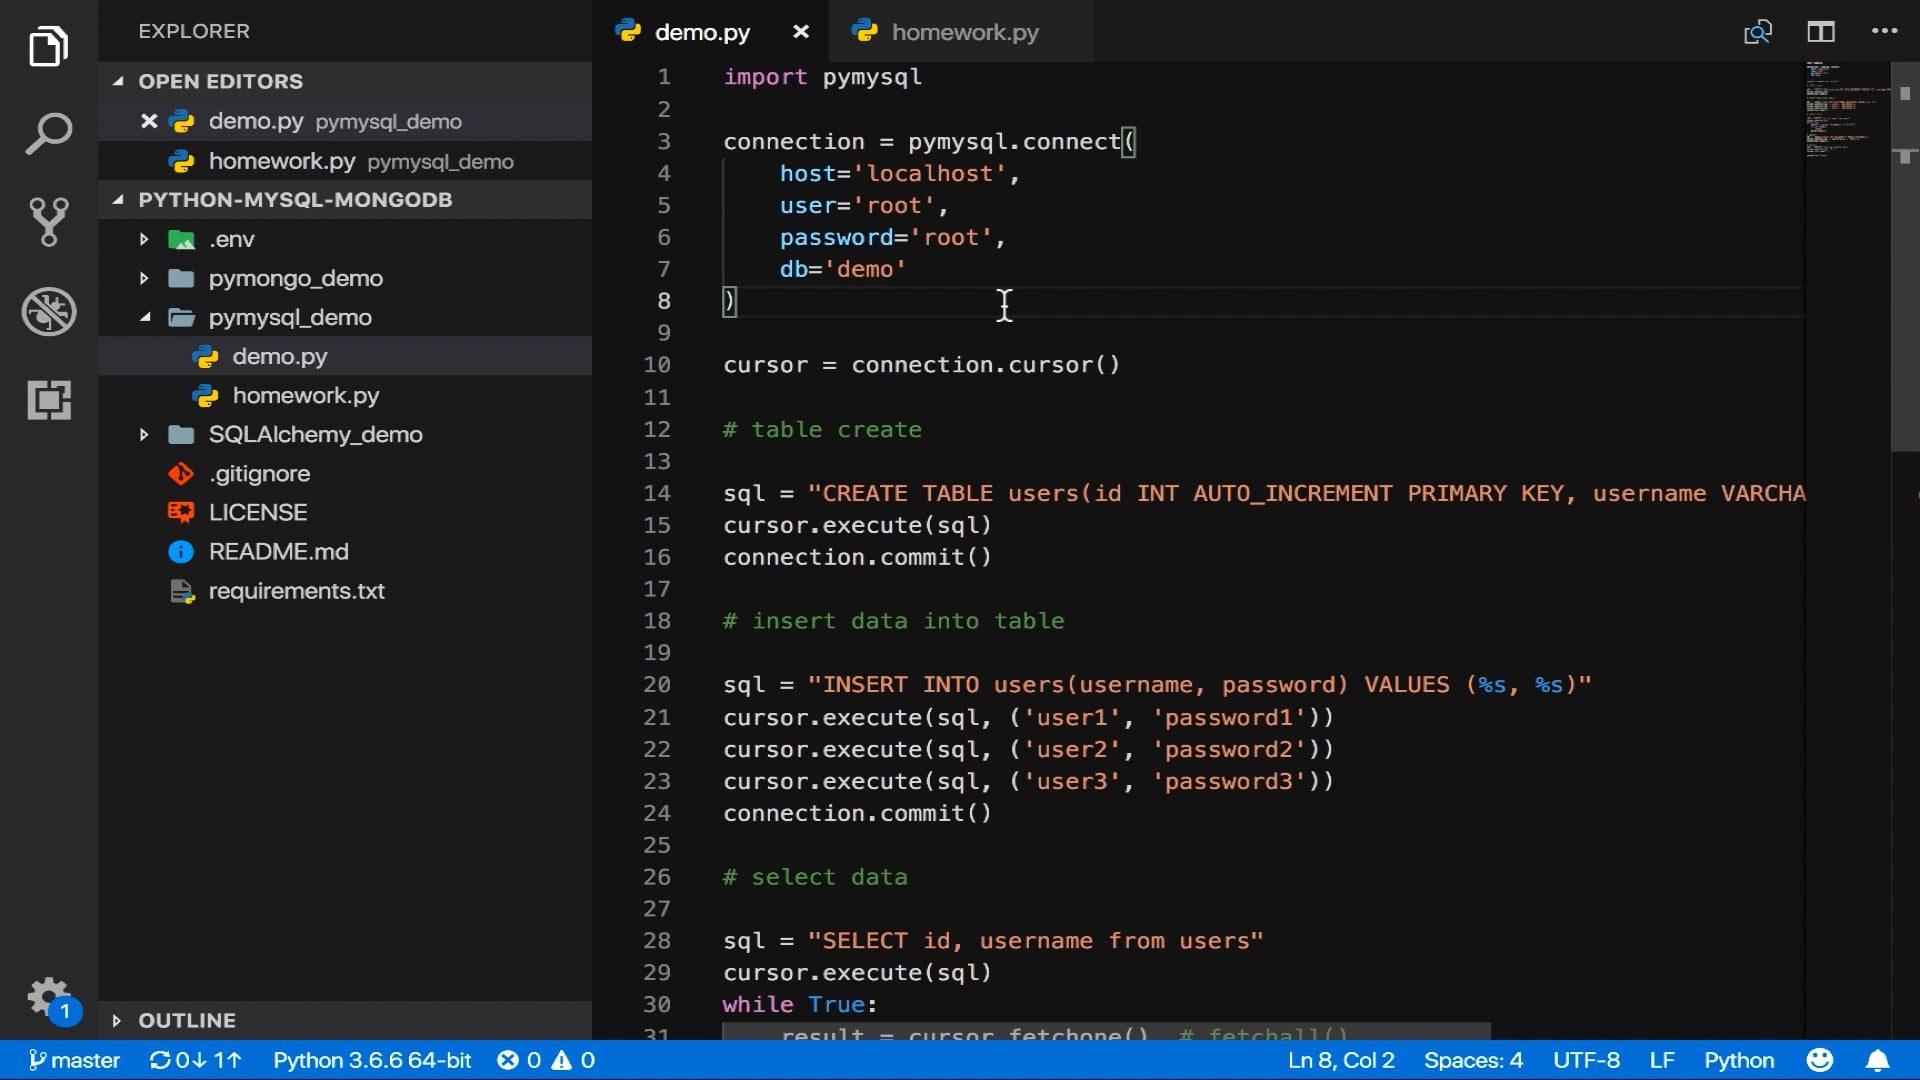Click the Python 3.6.6 interpreter selector
The image size is (1920, 1080).
[x=372, y=1060]
